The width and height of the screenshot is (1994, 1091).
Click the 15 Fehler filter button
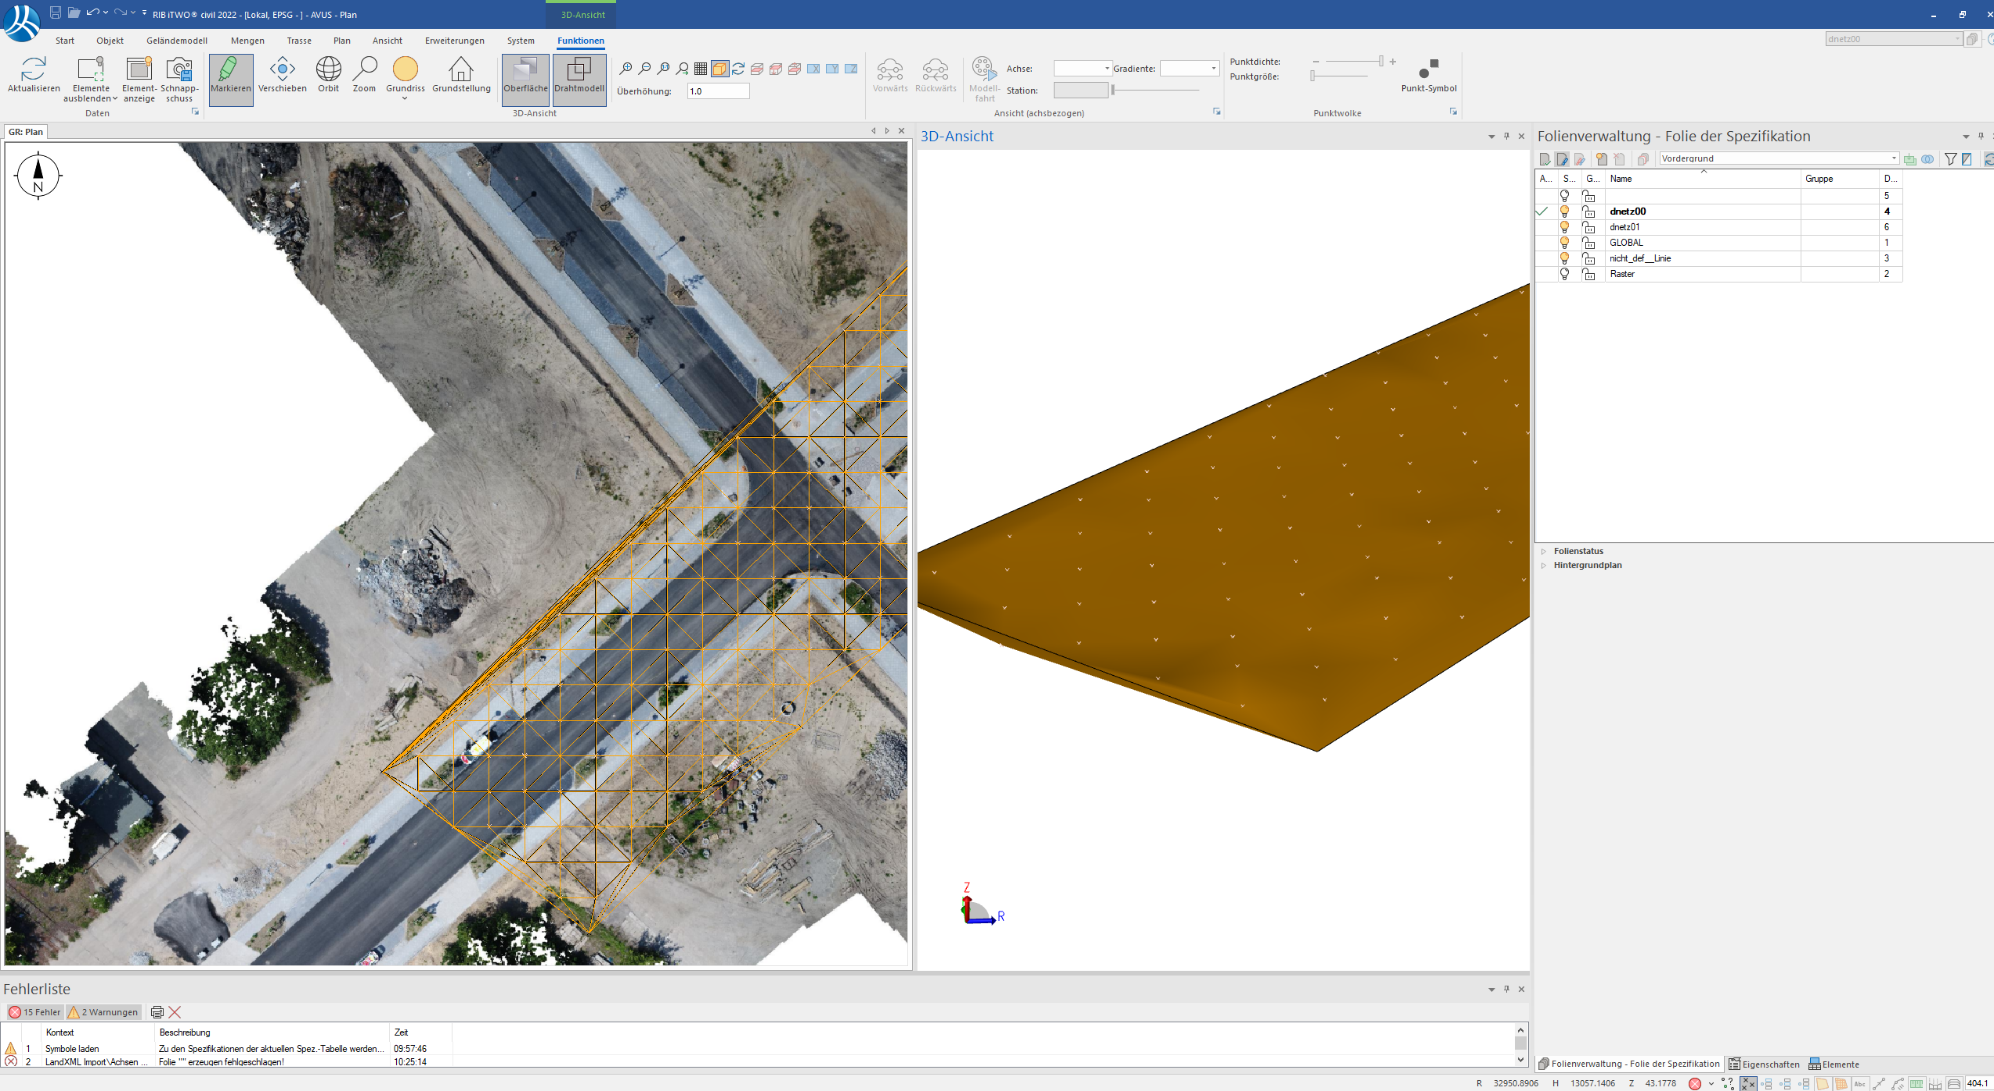[35, 1012]
